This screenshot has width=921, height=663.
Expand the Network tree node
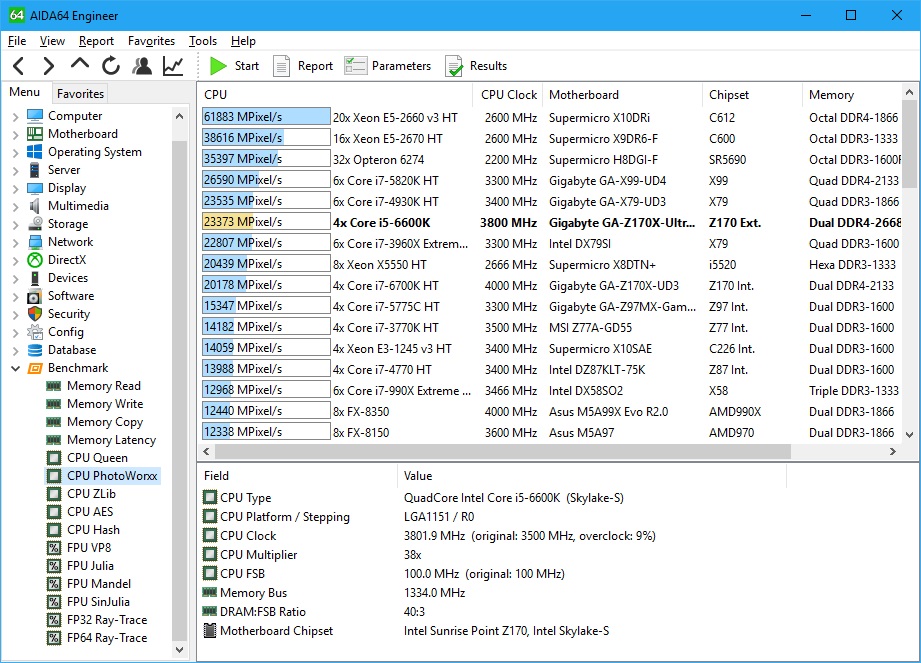click(x=15, y=243)
